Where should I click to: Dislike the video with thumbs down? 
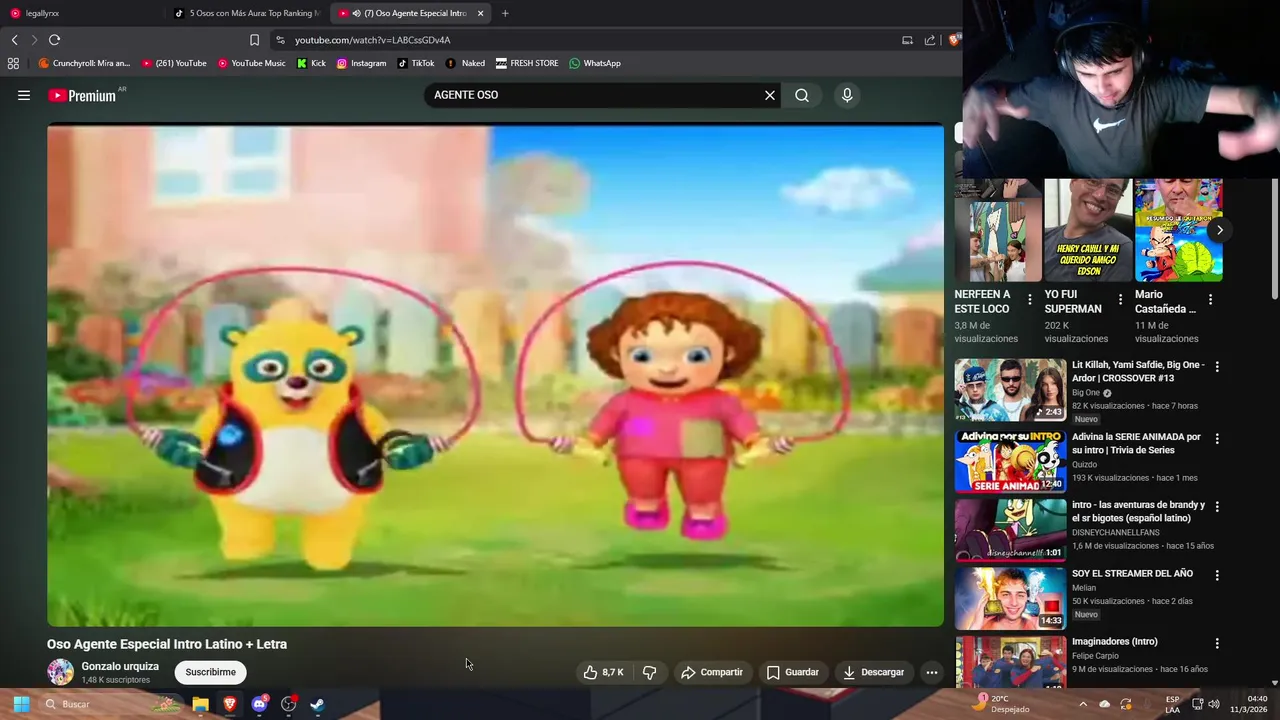pyautogui.click(x=649, y=672)
